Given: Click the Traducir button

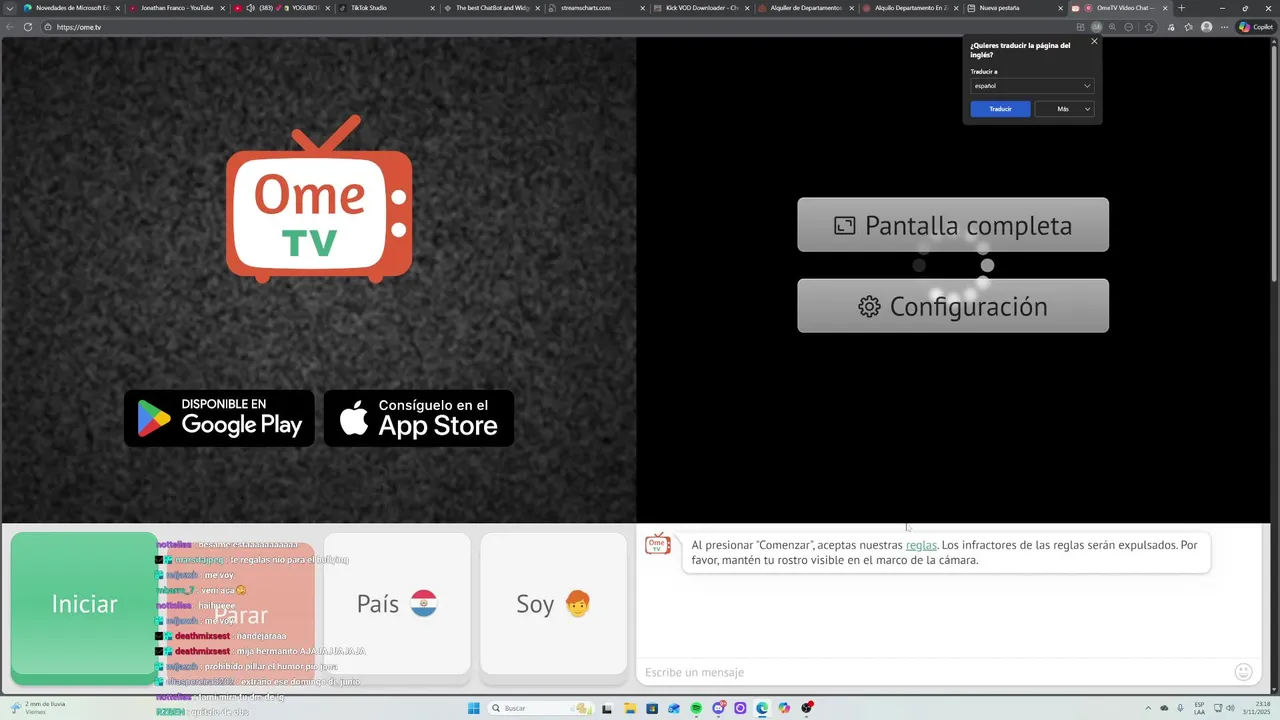Looking at the screenshot, I should coord(1000,109).
